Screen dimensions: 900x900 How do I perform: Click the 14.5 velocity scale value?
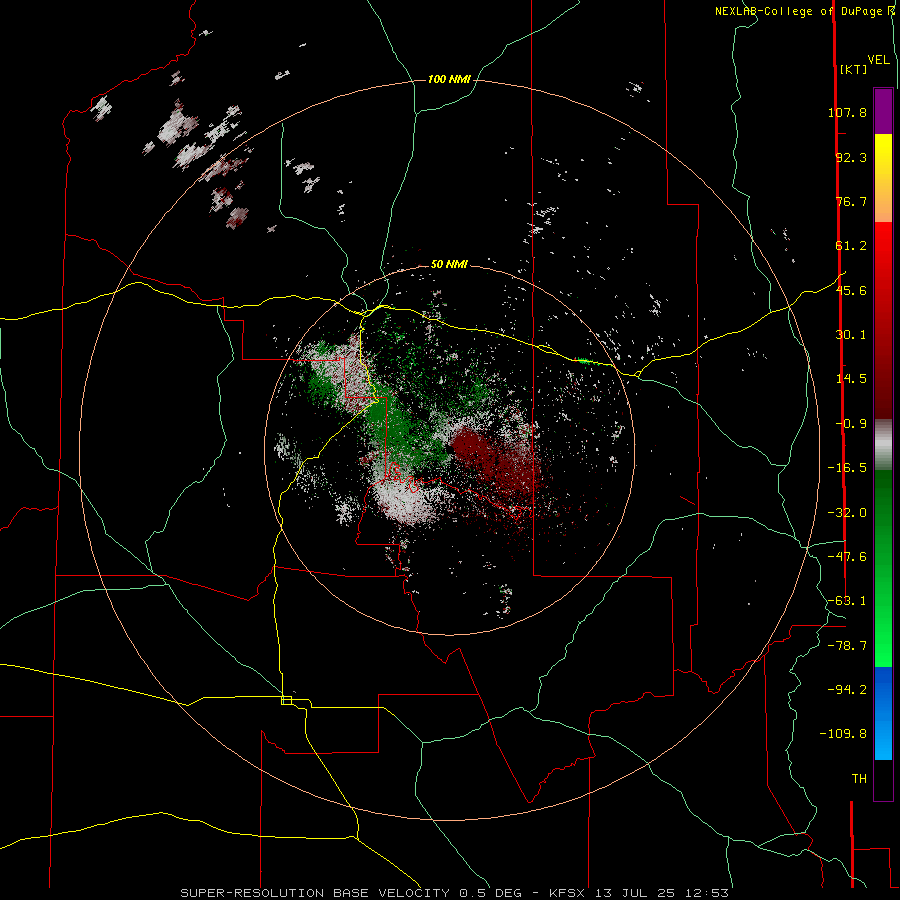coord(851,379)
